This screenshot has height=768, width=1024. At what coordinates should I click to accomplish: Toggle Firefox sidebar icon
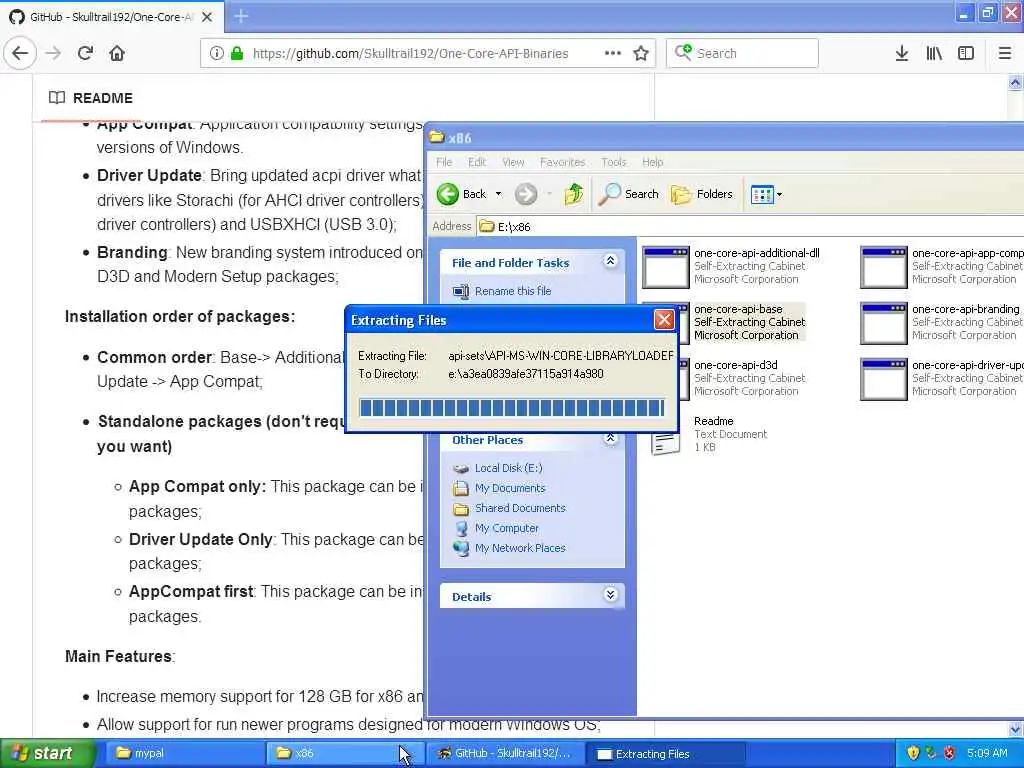(966, 53)
